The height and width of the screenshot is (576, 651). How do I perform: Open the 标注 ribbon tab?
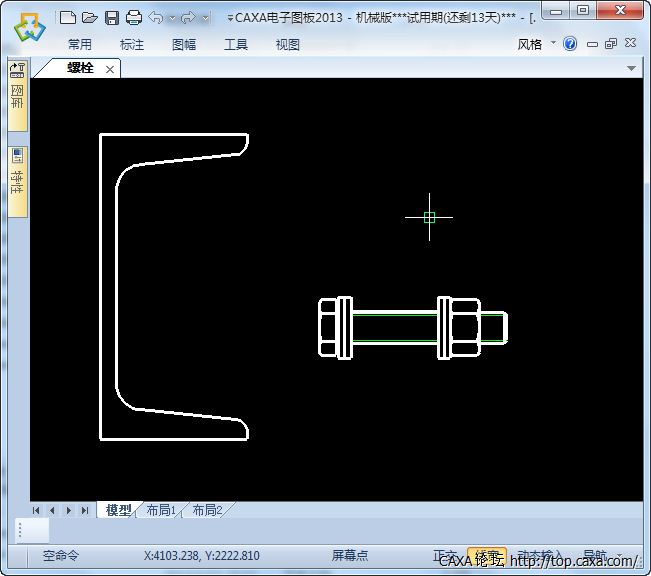coord(132,45)
